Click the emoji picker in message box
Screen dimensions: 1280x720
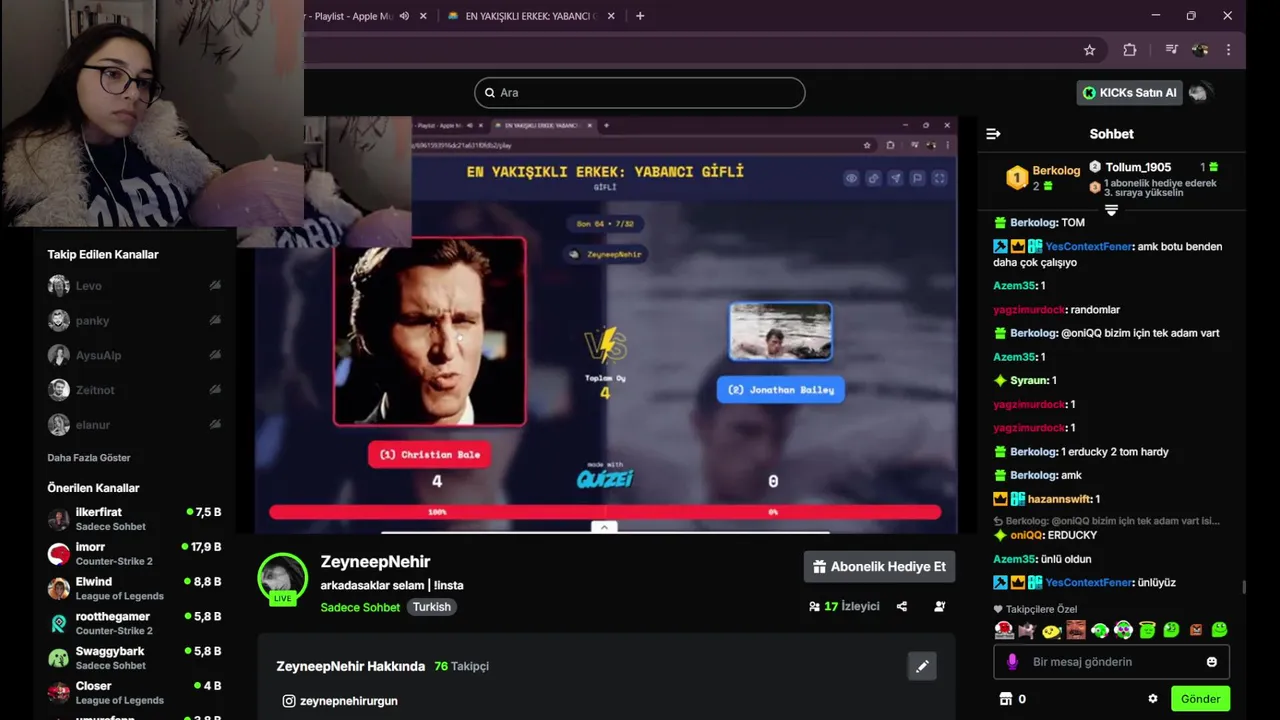pyautogui.click(x=1212, y=662)
